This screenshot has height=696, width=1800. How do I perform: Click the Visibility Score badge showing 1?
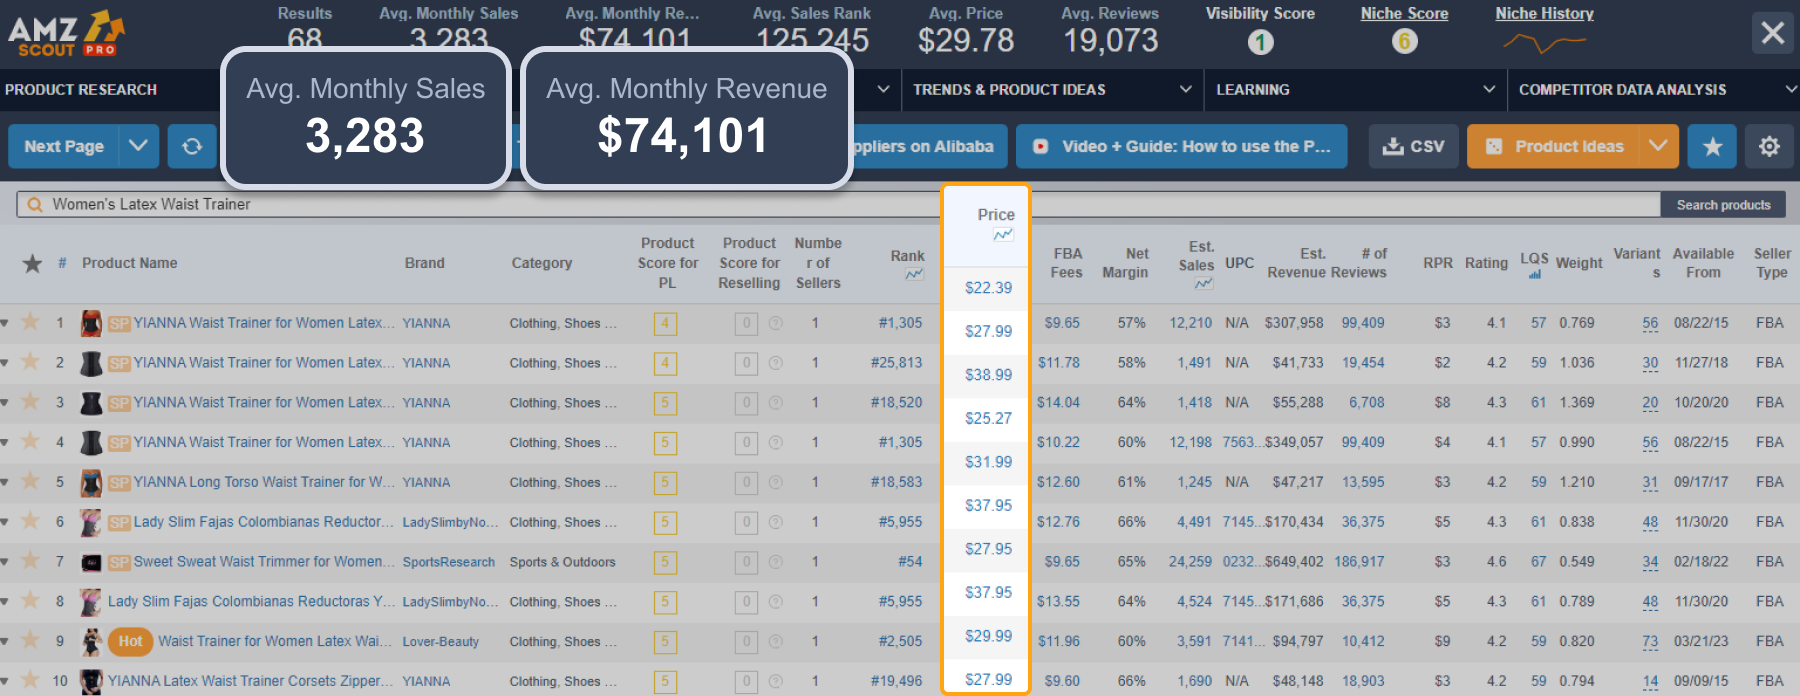coord(1260,42)
